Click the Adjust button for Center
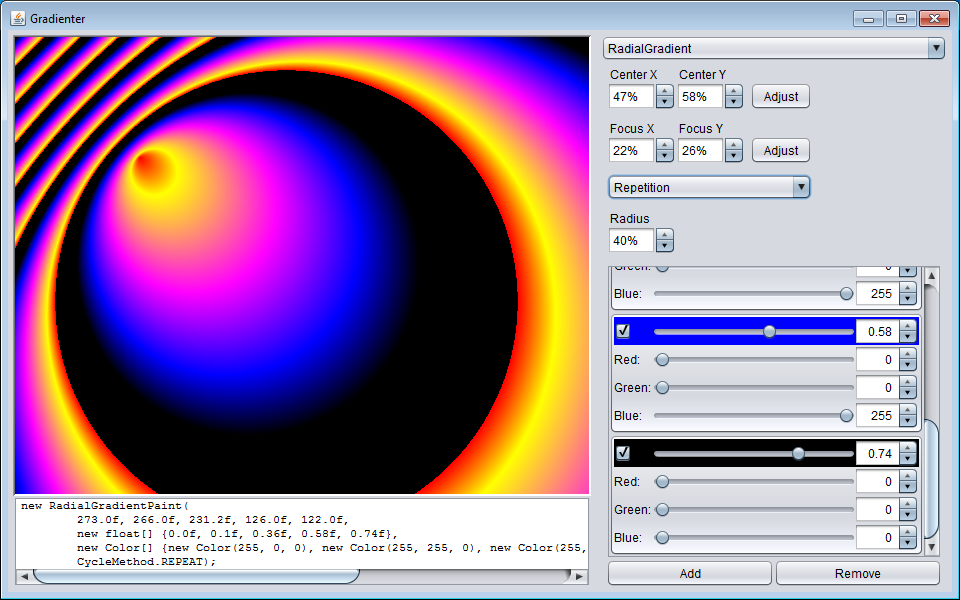This screenshot has width=960, height=600. (781, 97)
